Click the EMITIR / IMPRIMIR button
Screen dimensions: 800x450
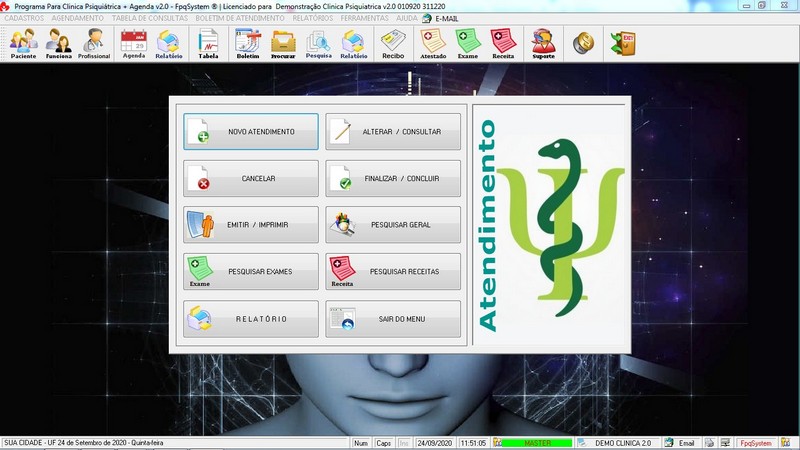tap(251, 224)
